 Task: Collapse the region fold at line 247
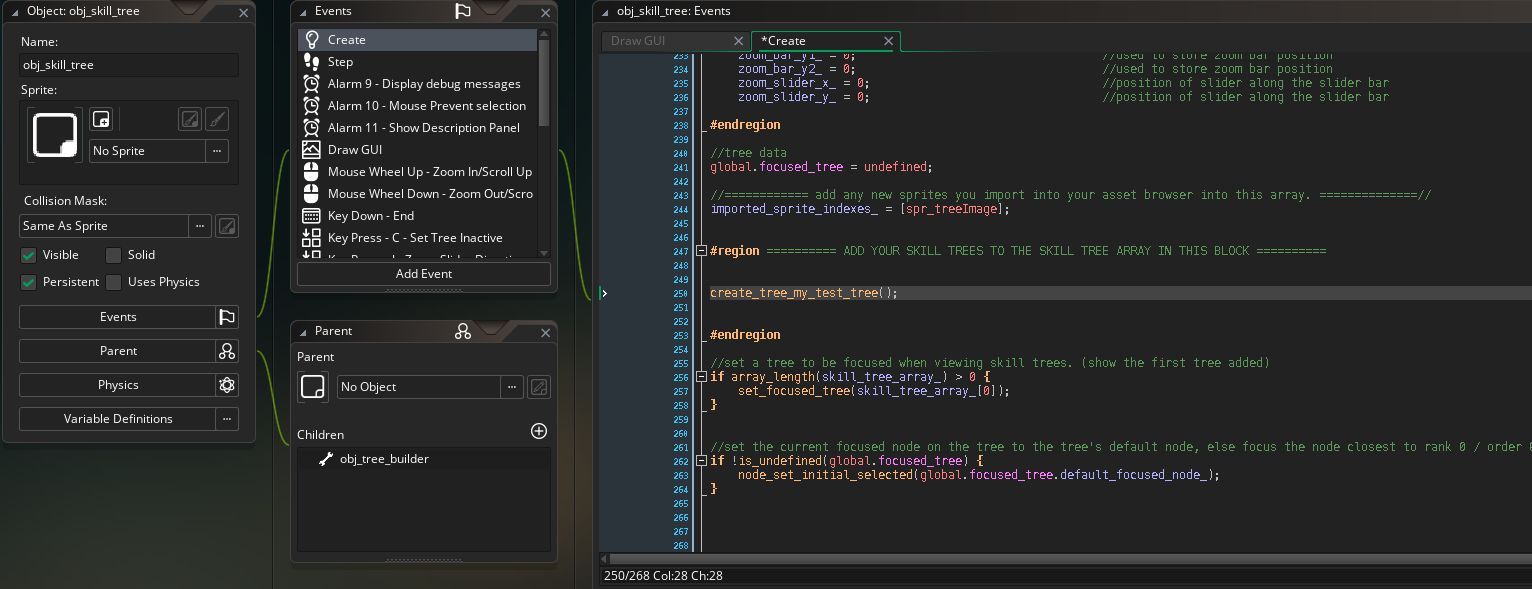click(701, 251)
